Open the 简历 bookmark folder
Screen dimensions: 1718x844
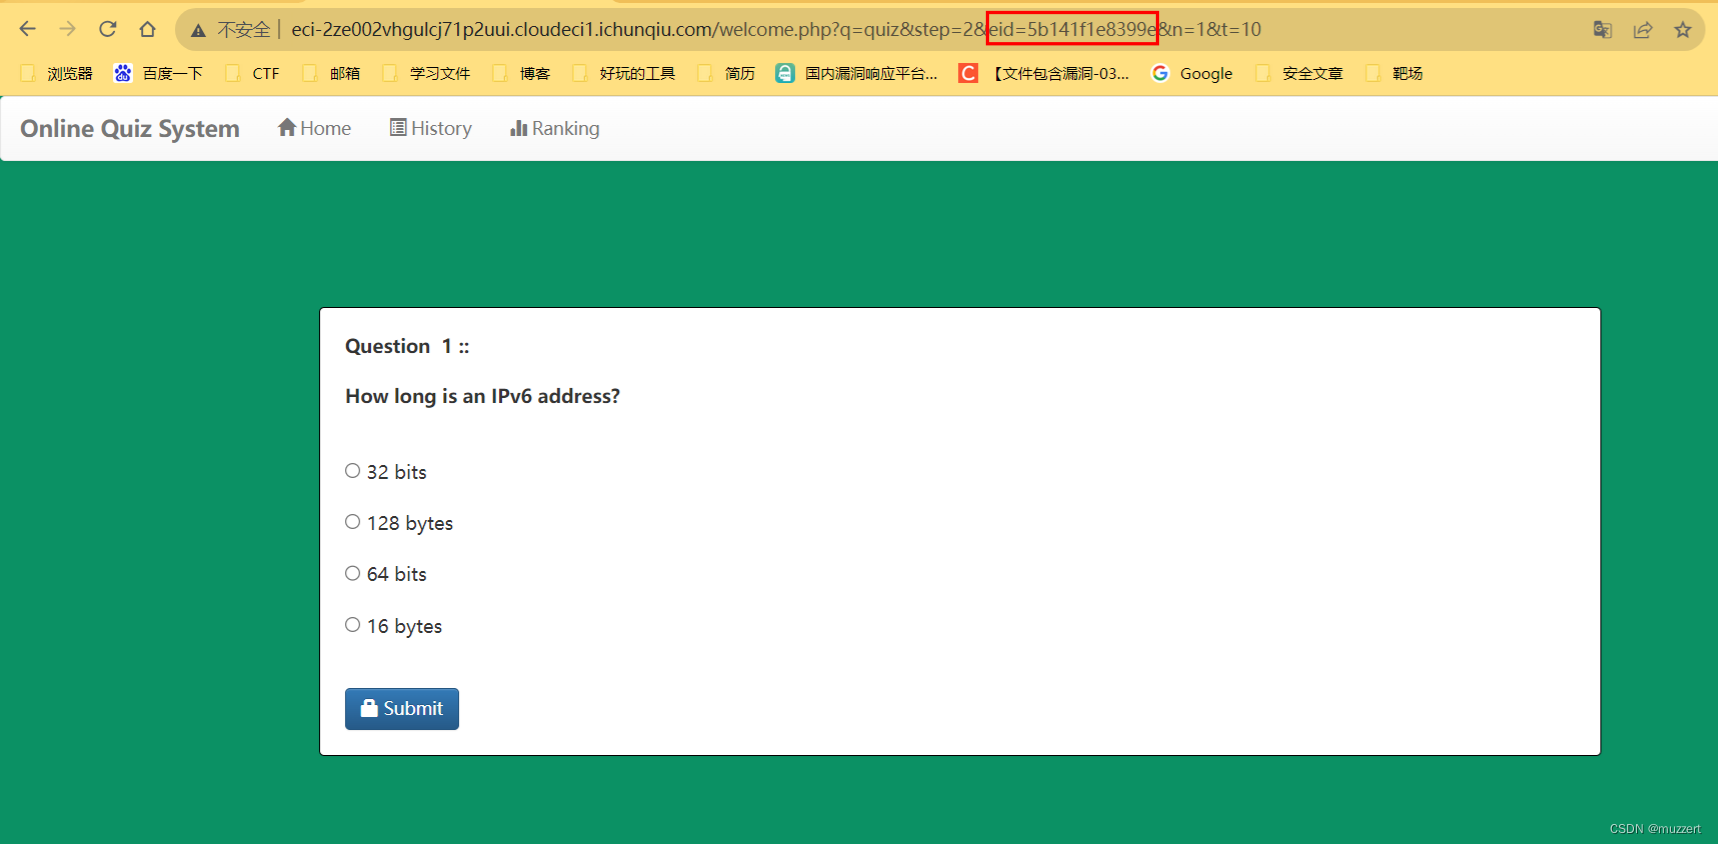(727, 73)
